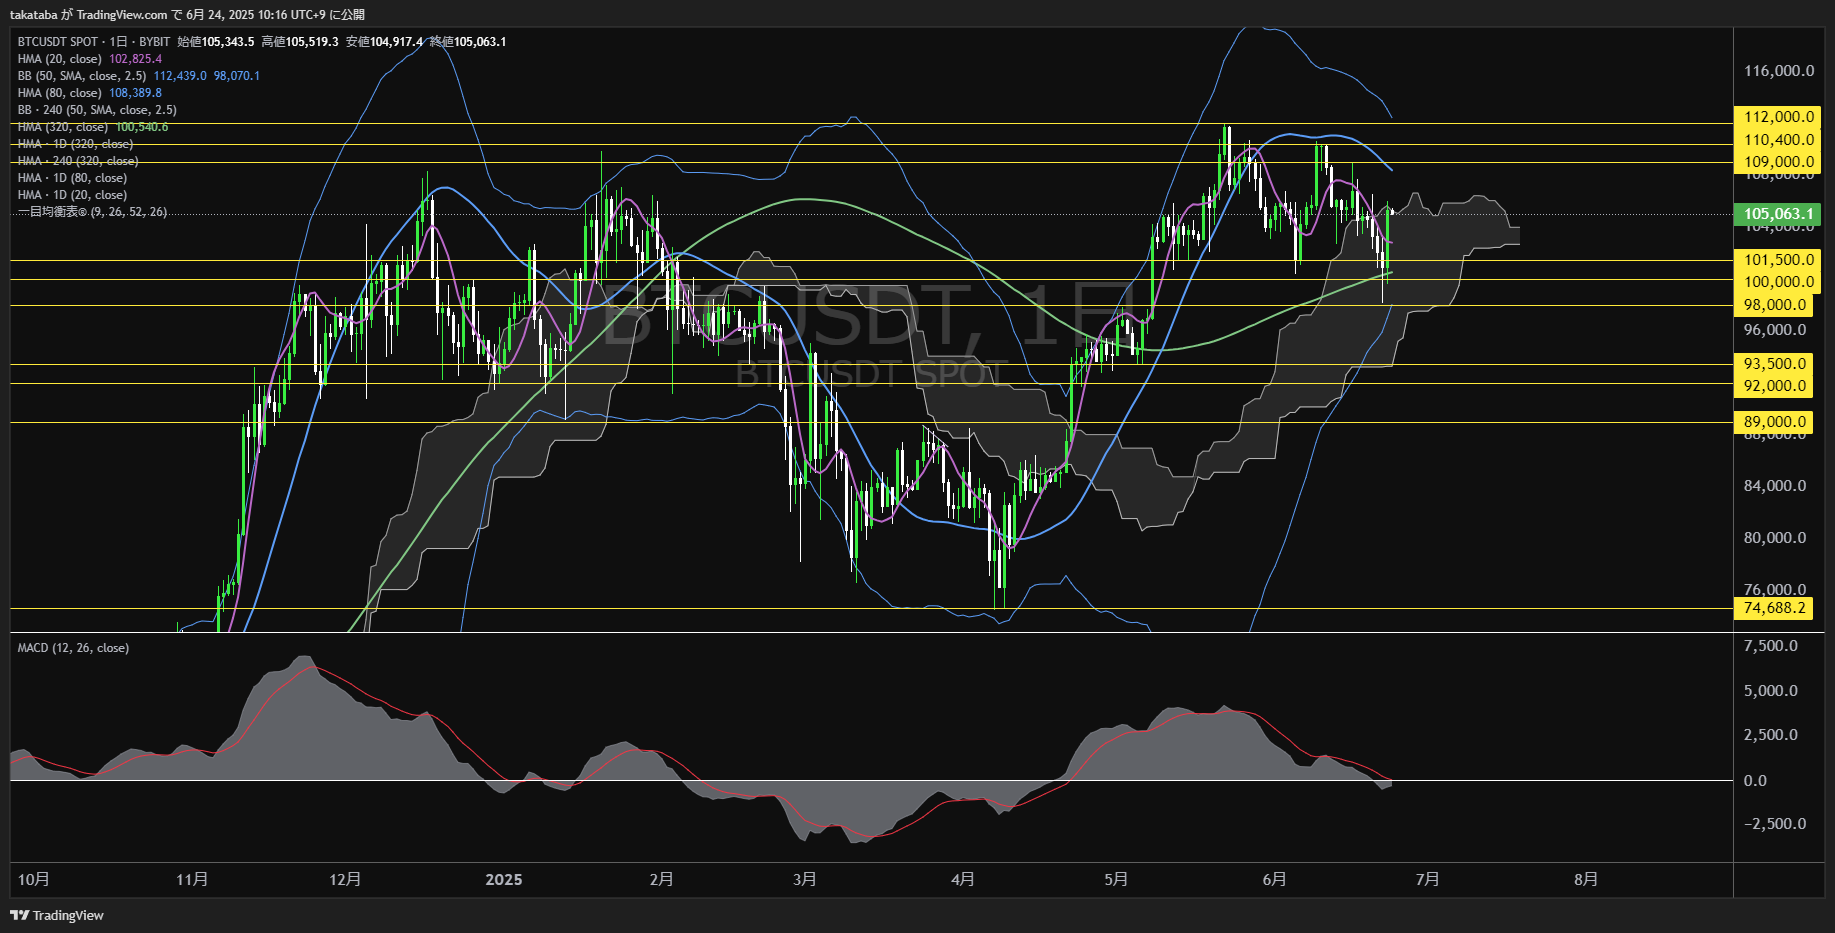Click the HMA 80 value 108,389.8

click(135, 93)
